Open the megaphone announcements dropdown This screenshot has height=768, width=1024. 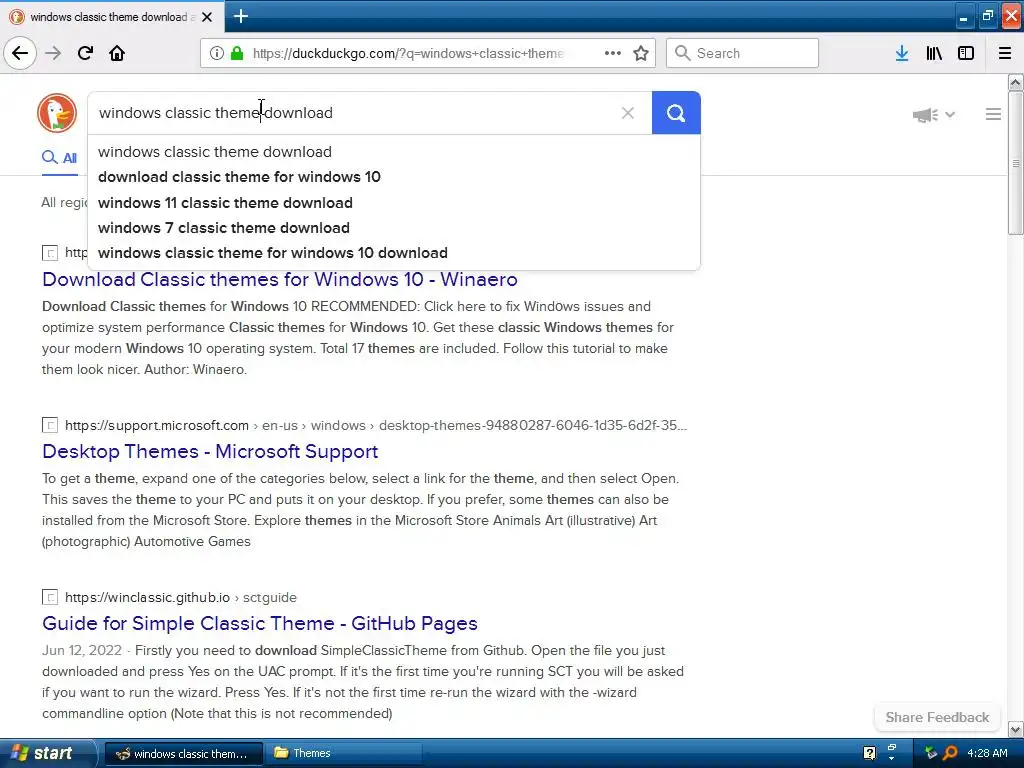click(x=934, y=115)
